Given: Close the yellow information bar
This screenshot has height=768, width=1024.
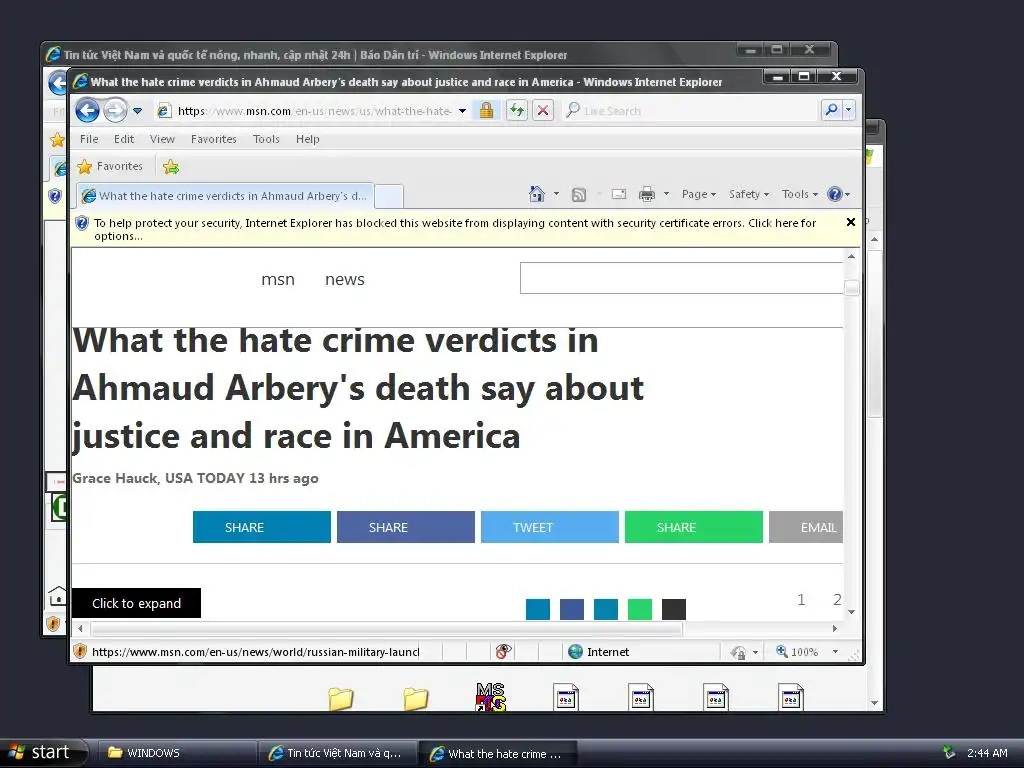Looking at the screenshot, I should point(850,222).
